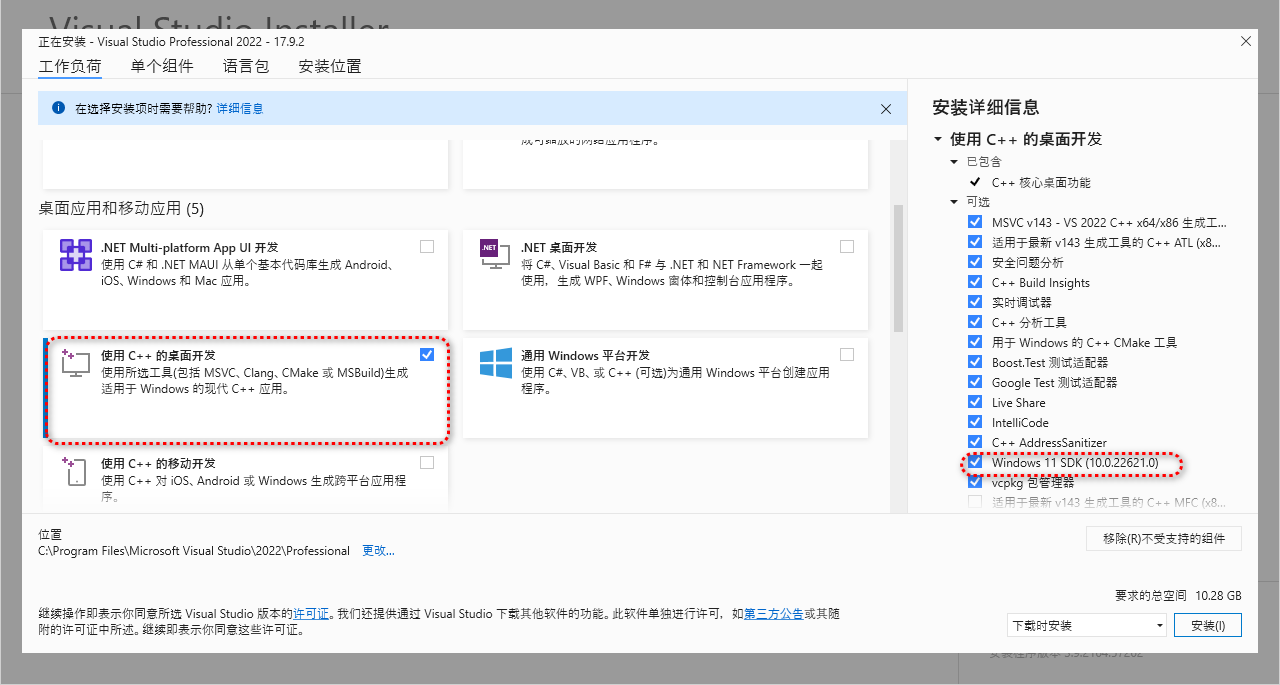1280x685 pixels.
Task: Click the C++ mobile development icon
Action: click(x=75, y=472)
